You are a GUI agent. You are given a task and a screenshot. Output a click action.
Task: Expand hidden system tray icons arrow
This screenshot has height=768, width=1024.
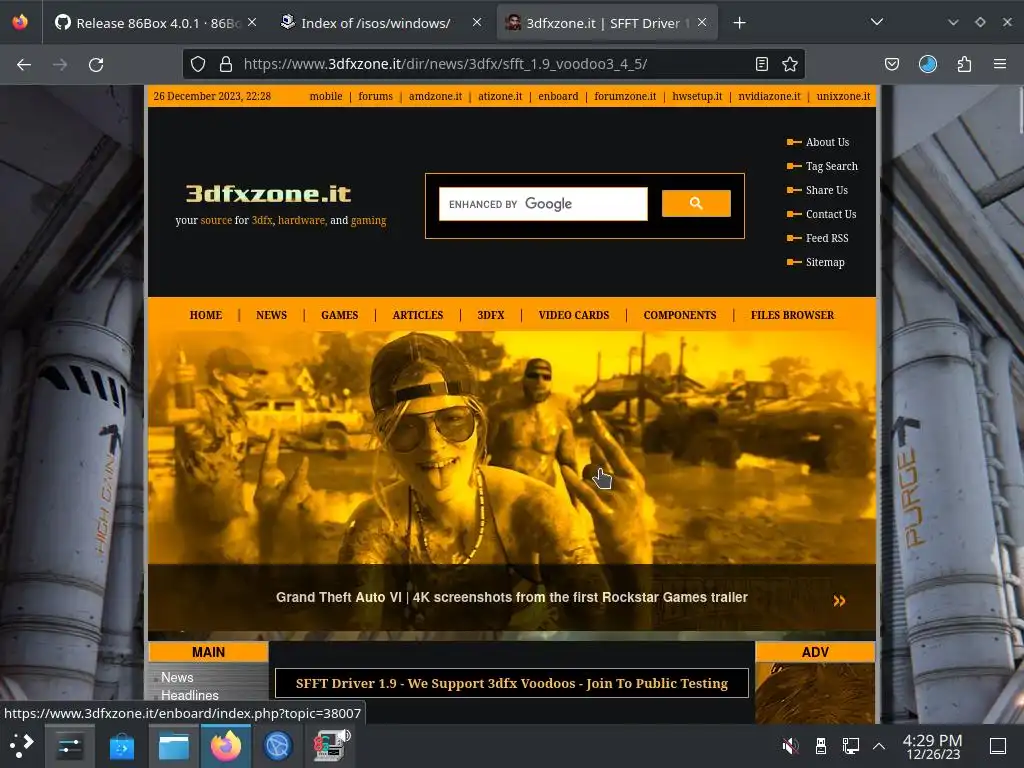pyautogui.click(x=879, y=746)
